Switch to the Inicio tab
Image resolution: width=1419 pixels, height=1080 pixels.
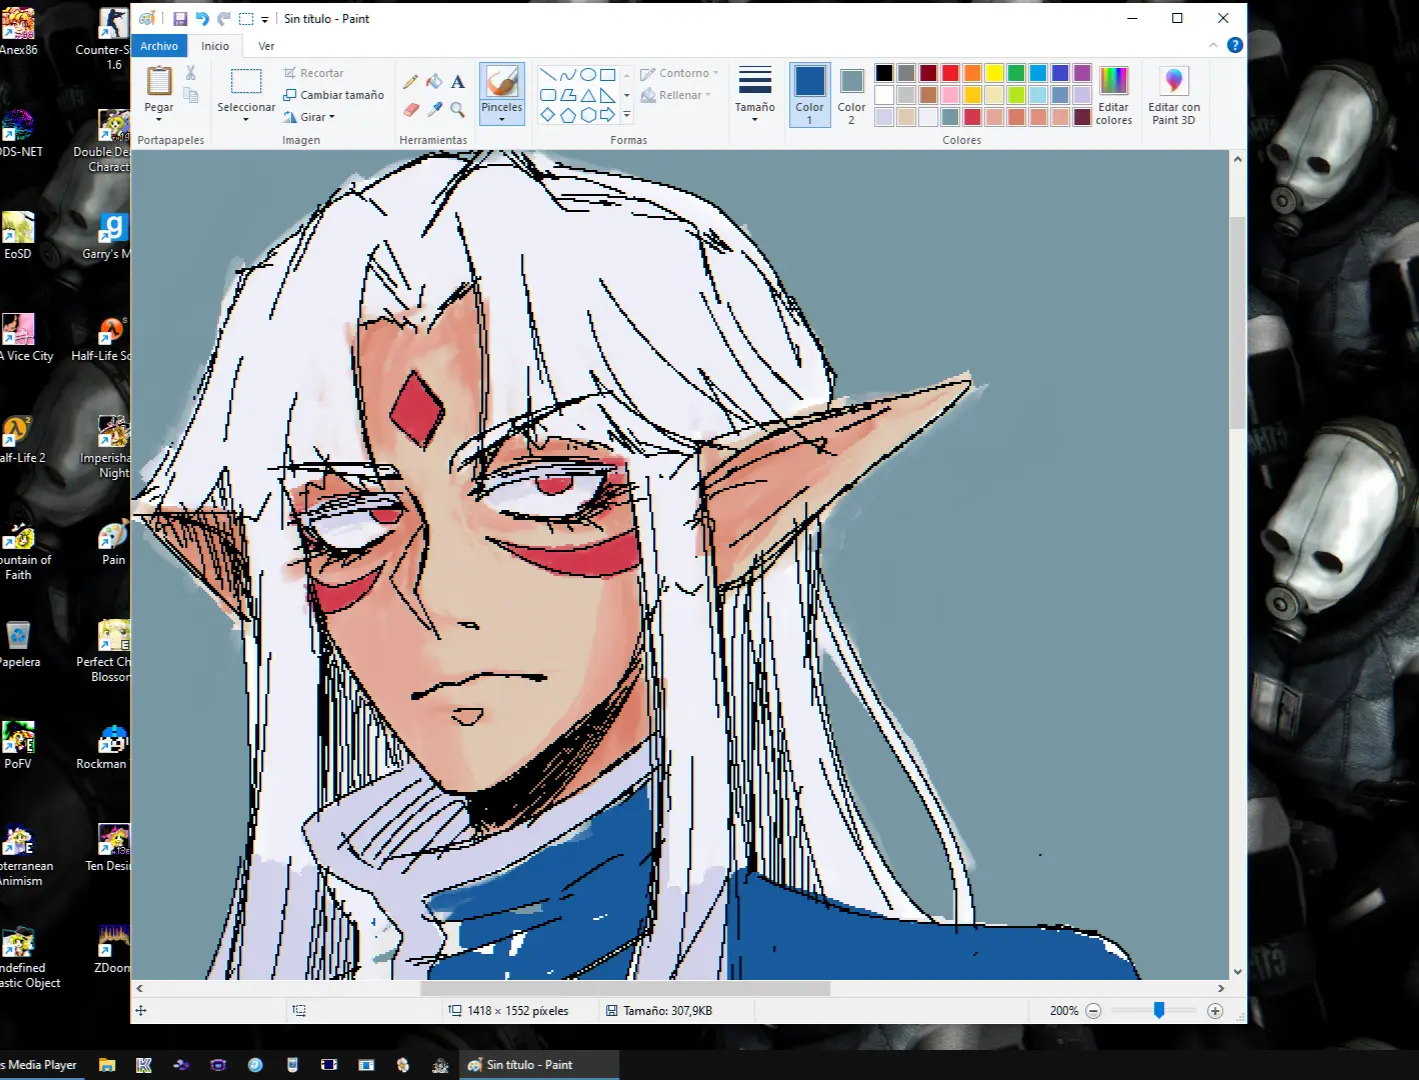click(215, 46)
